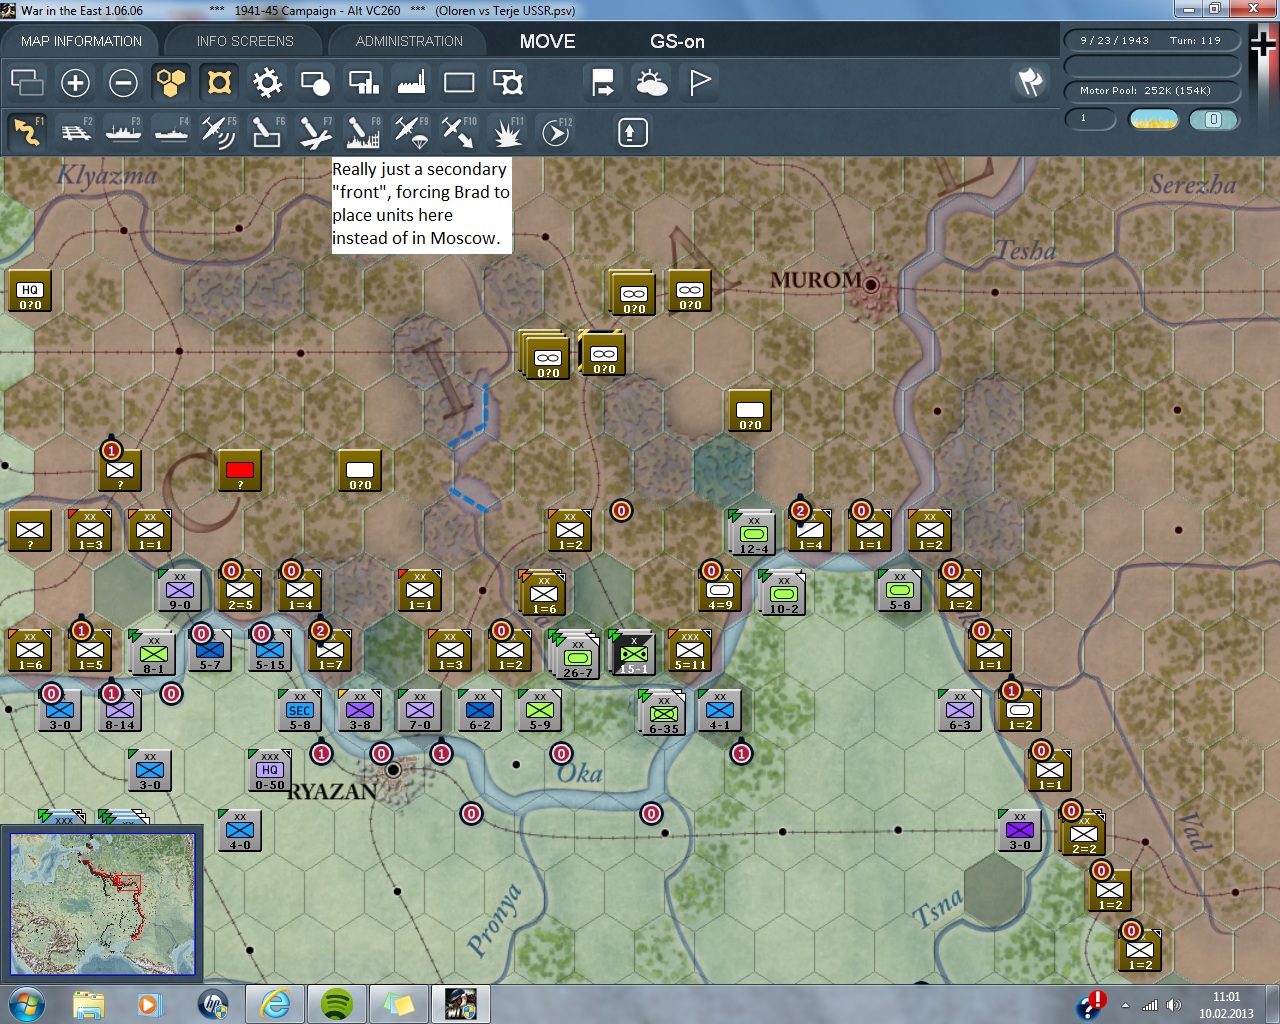Select the 12-4 green armored unit

[x=753, y=532]
